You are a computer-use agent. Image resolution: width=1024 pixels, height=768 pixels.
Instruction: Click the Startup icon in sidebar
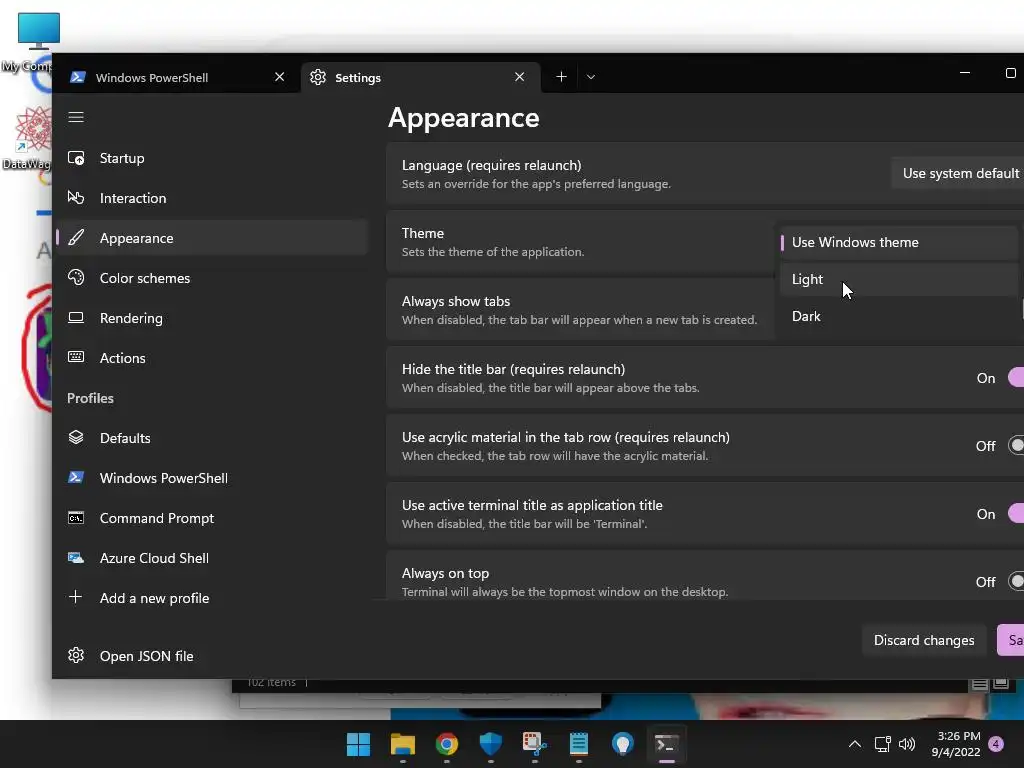pos(76,158)
